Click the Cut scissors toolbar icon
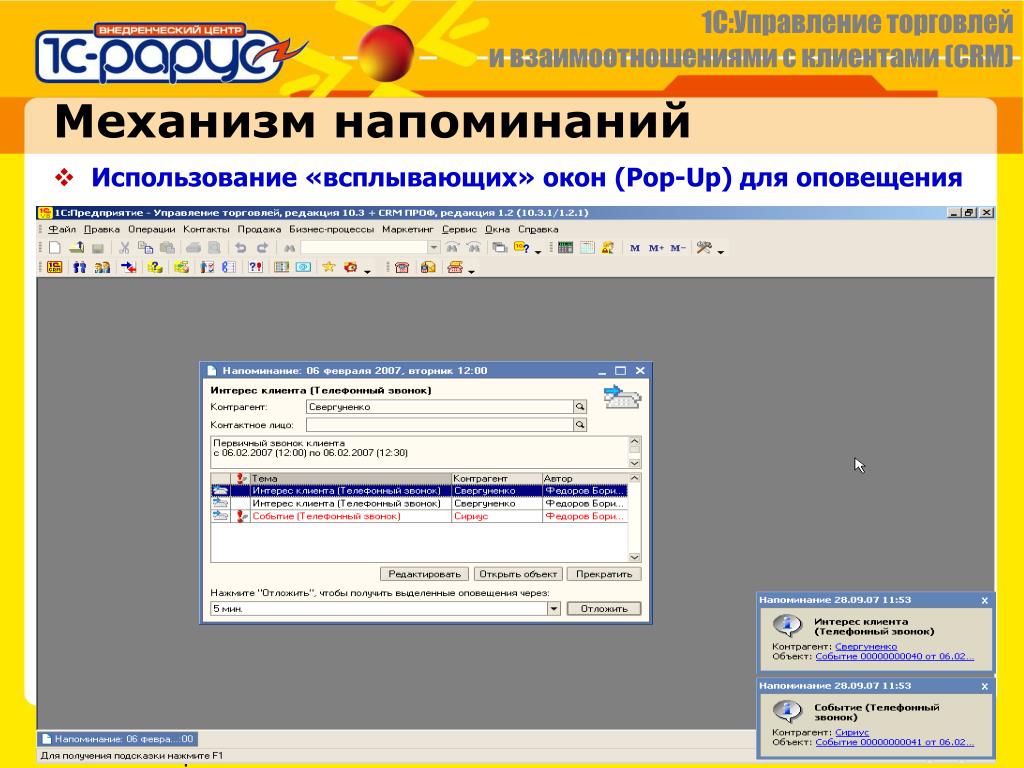The height and width of the screenshot is (768, 1024). coord(124,248)
